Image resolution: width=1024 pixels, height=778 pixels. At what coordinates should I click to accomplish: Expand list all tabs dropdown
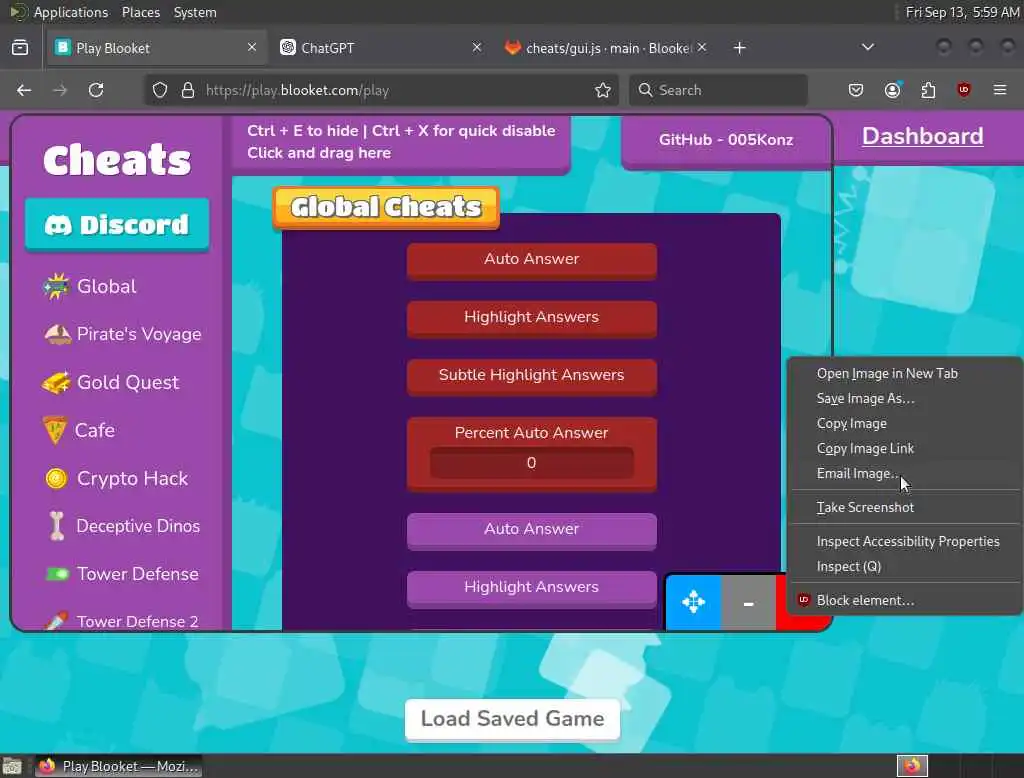click(868, 47)
